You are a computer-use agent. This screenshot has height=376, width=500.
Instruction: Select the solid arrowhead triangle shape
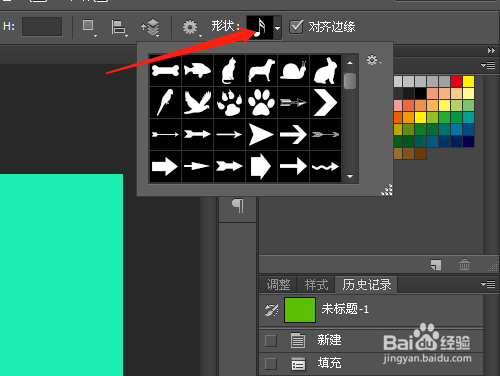261,135
